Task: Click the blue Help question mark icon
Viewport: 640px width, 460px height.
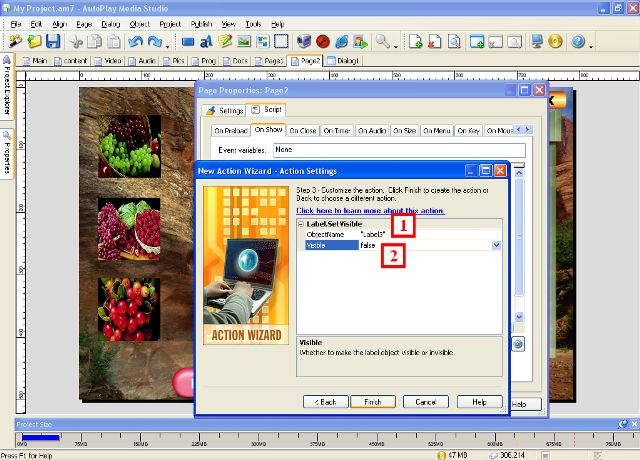Action: tap(577, 42)
